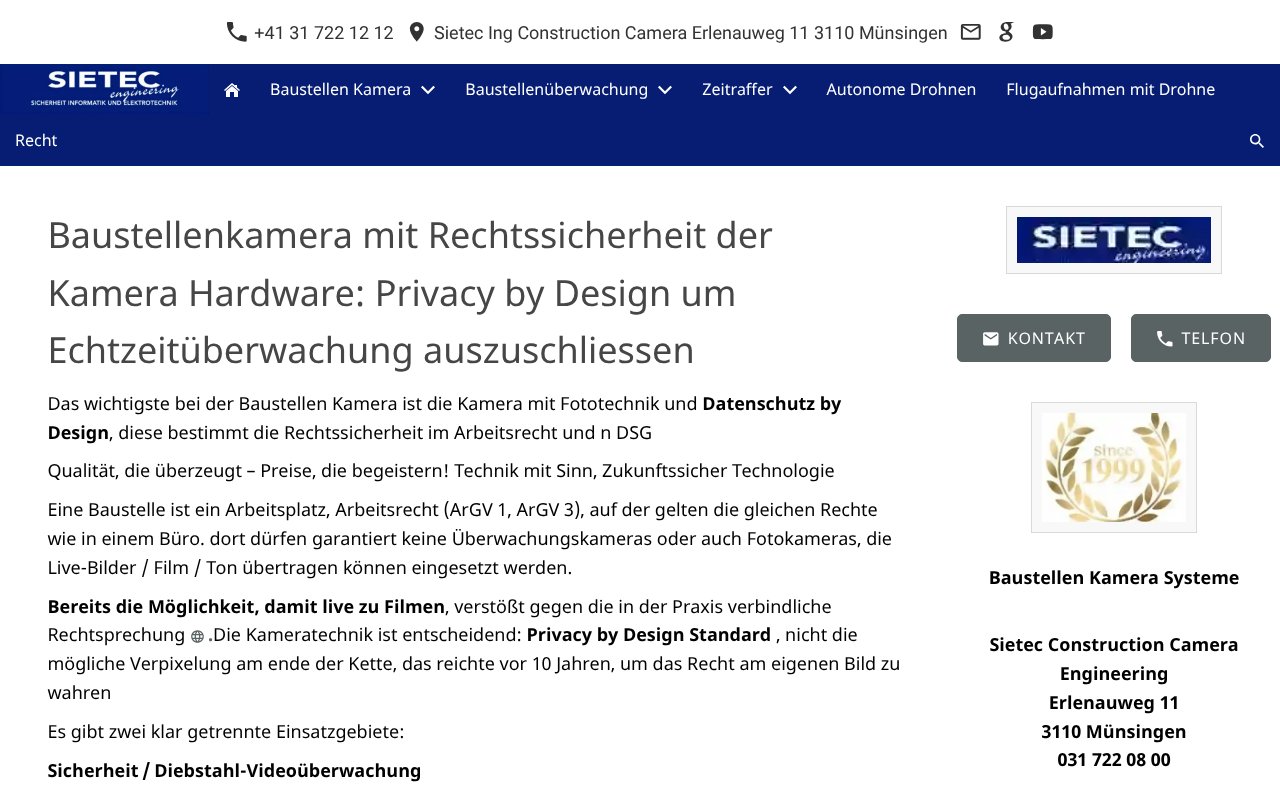Click the Google icon in the top bar
The height and width of the screenshot is (800, 1280).
(1005, 31)
